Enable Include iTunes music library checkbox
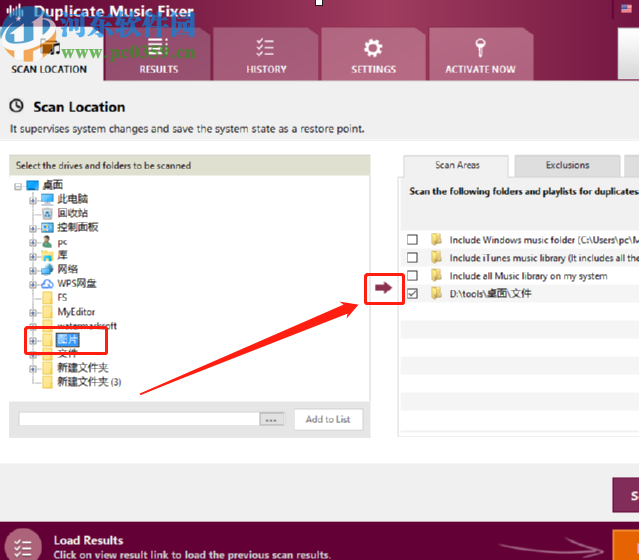 (x=412, y=257)
